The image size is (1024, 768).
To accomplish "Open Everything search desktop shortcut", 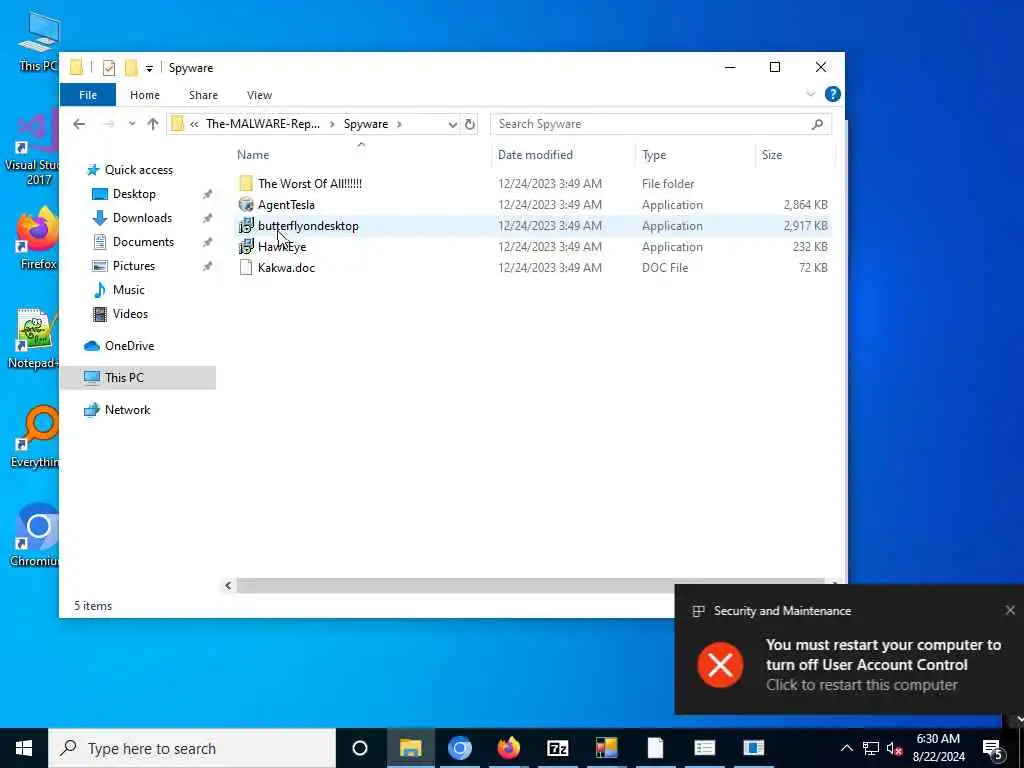I will (35, 436).
